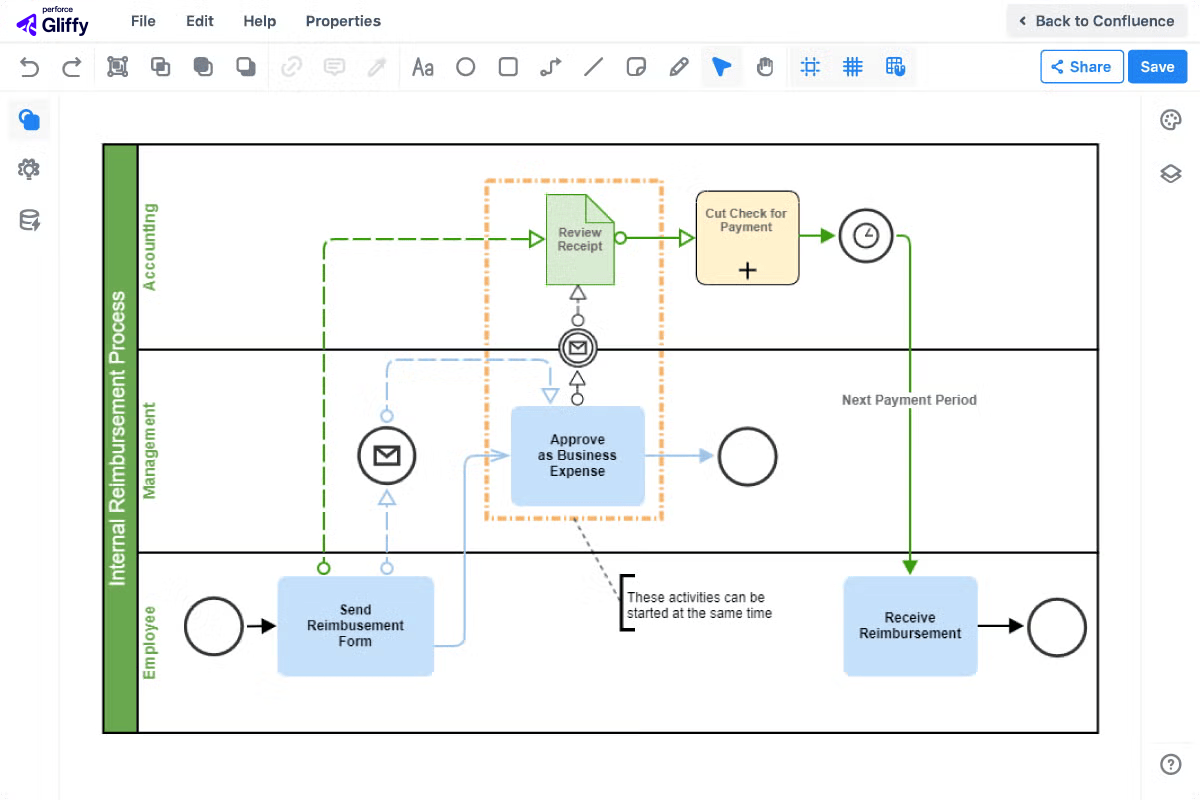The height and width of the screenshot is (800, 1200).
Task: Select the Sticky note tool
Action: pyautogui.click(x=635, y=67)
